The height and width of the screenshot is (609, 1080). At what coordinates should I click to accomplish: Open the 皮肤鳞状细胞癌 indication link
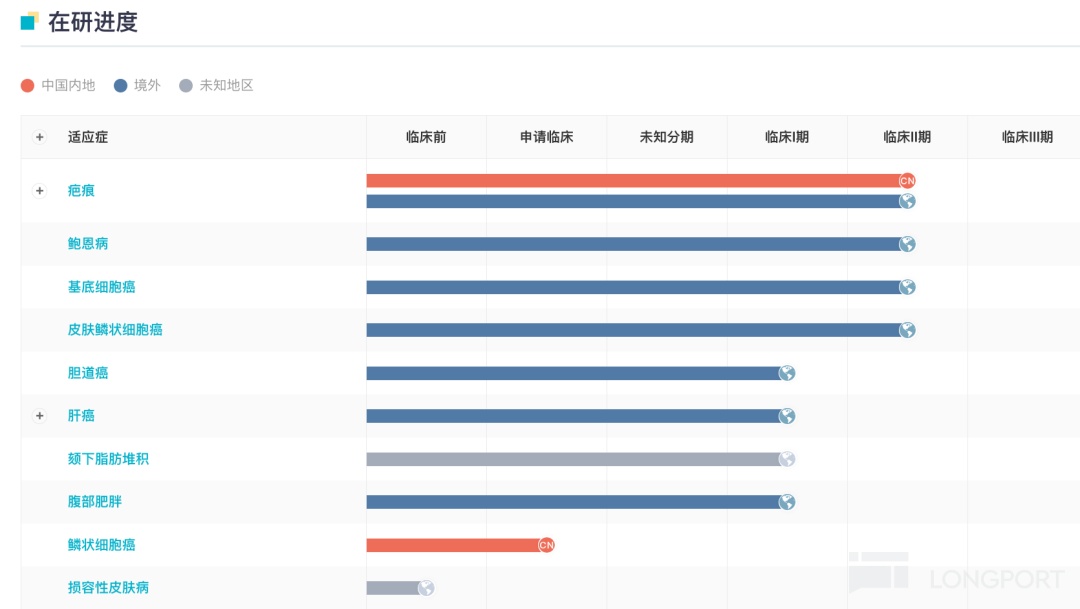tap(115, 330)
